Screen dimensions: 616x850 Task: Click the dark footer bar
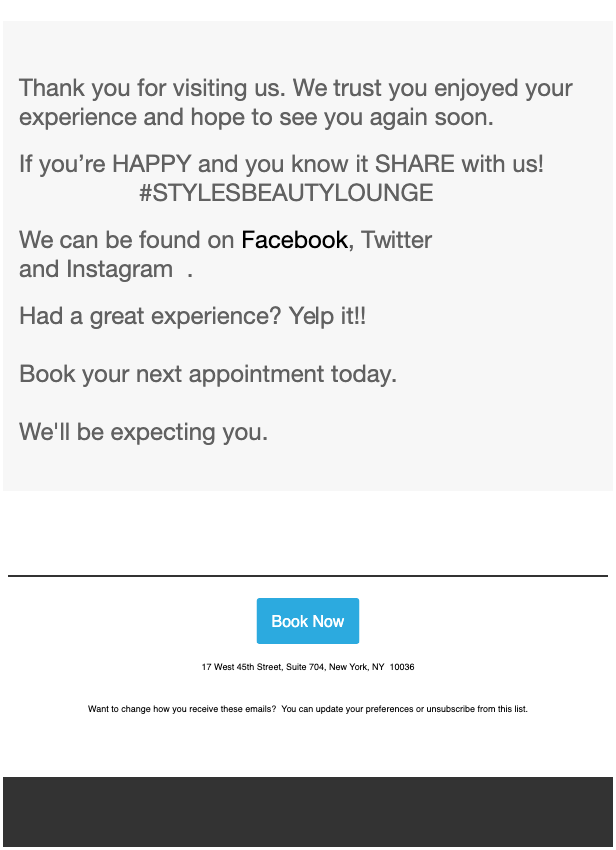click(x=308, y=812)
